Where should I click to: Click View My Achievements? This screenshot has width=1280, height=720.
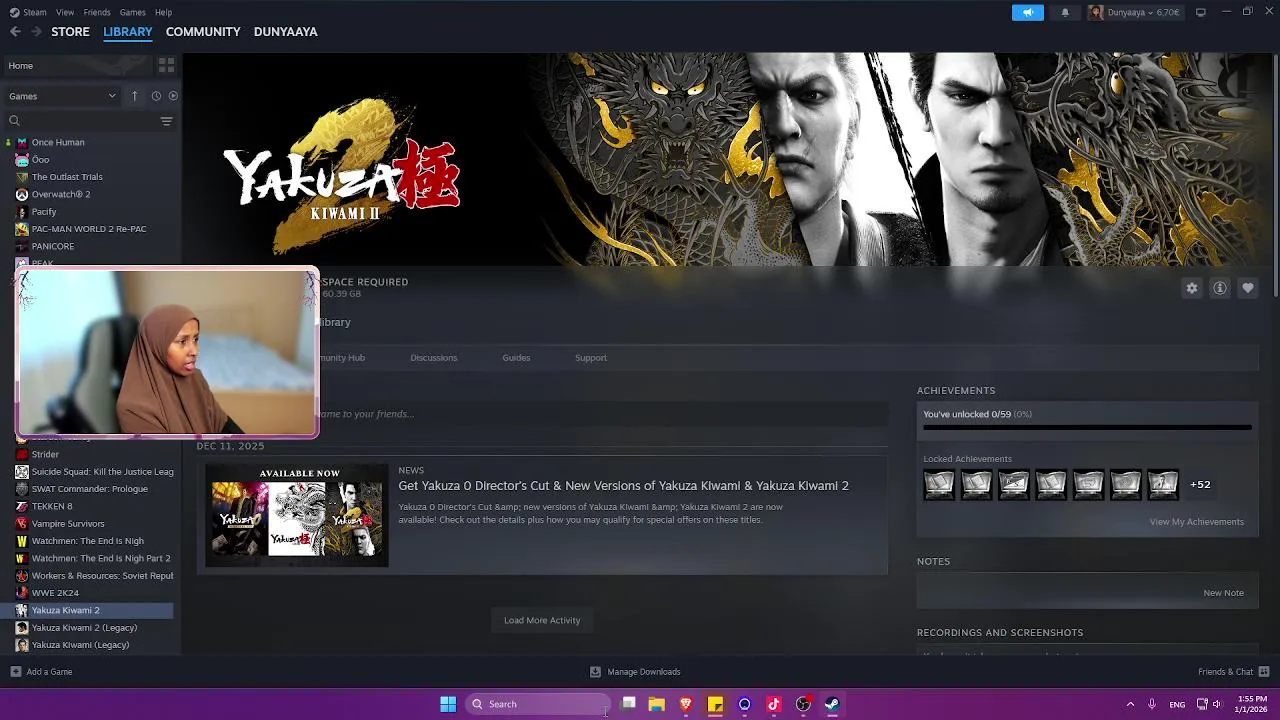pyautogui.click(x=1196, y=522)
